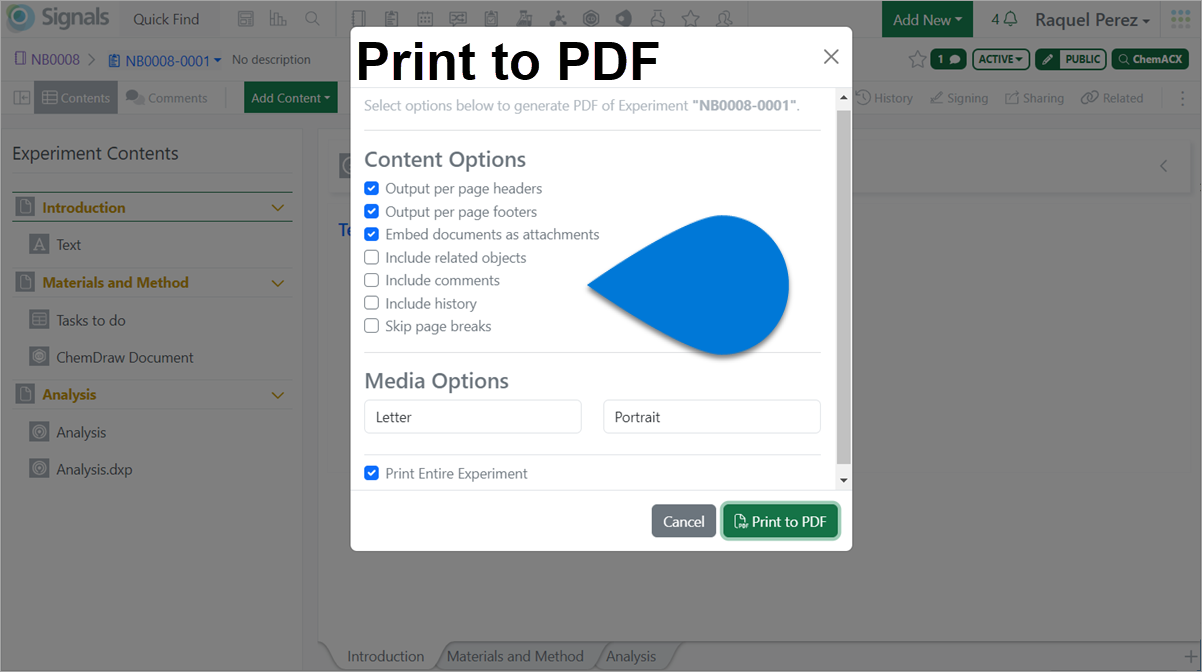
Task: Open the molecule structure icon in top toolbar
Action: [x=557, y=19]
